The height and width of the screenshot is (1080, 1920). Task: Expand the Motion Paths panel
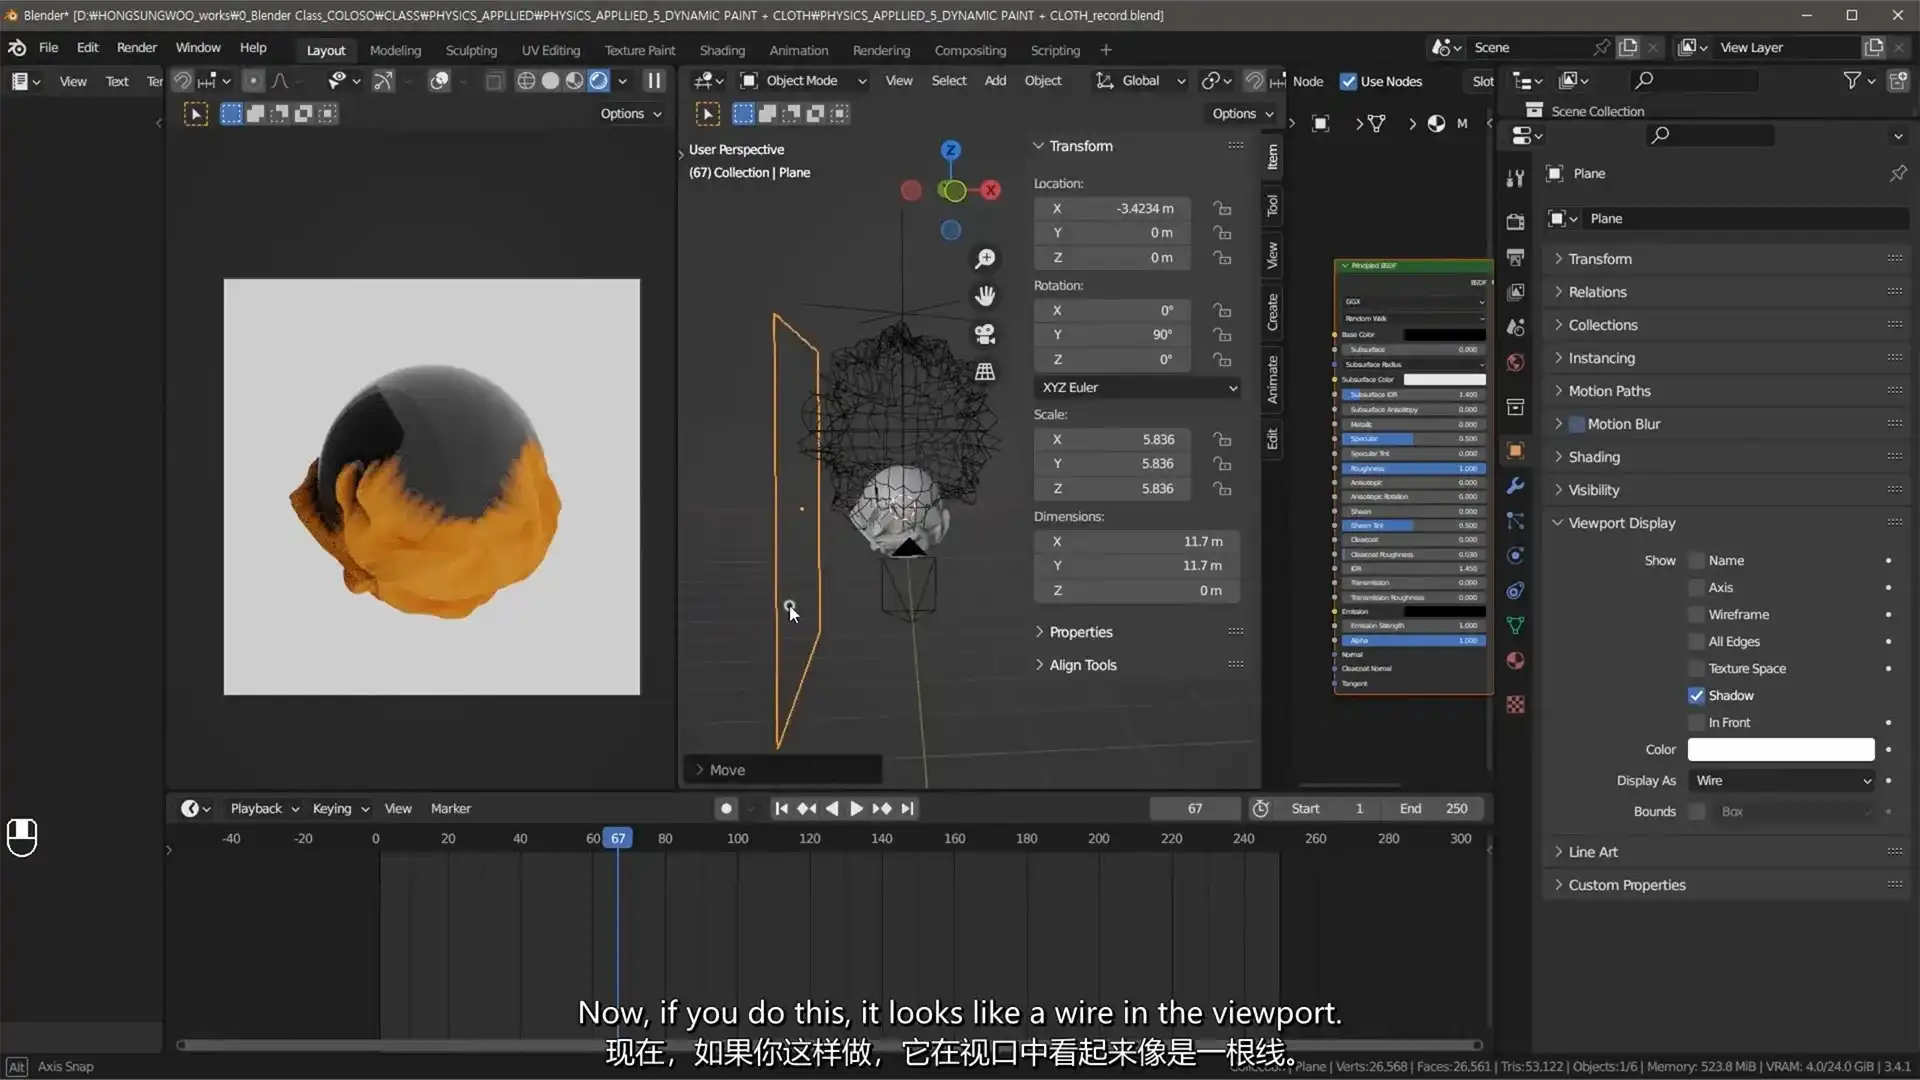1608,391
